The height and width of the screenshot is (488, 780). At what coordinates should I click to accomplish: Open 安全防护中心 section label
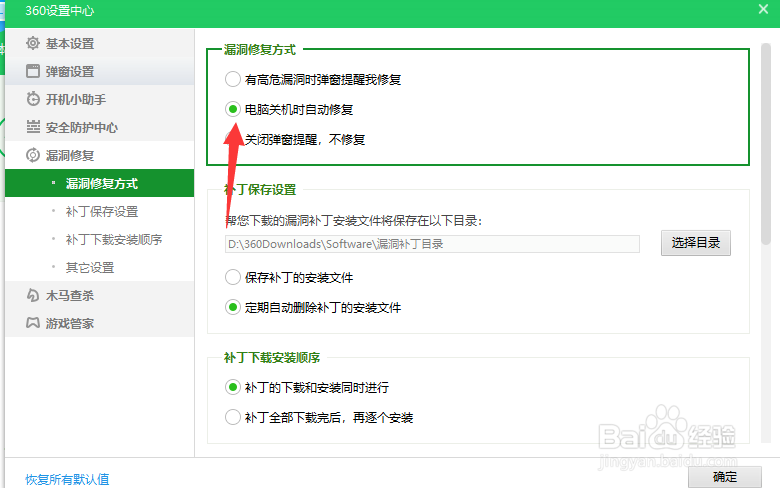click(x=82, y=128)
